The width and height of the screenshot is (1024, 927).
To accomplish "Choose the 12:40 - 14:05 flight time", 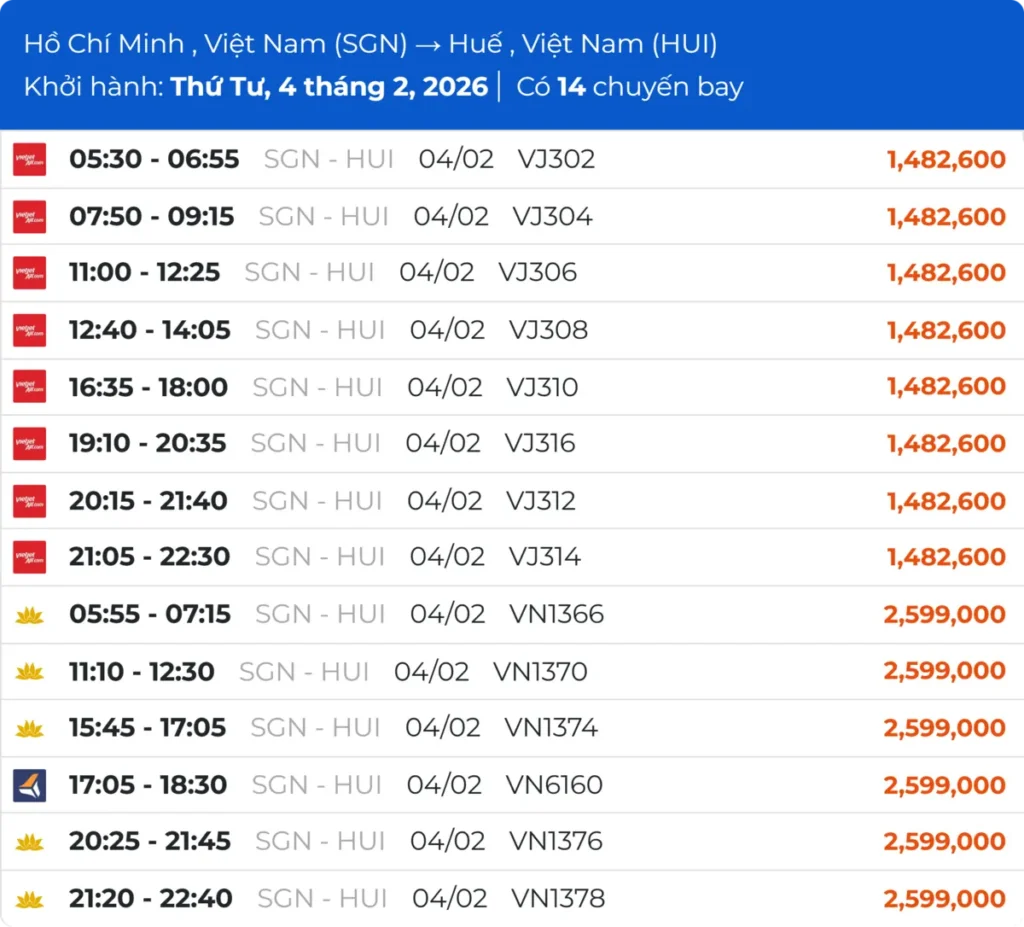I will click(150, 330).
